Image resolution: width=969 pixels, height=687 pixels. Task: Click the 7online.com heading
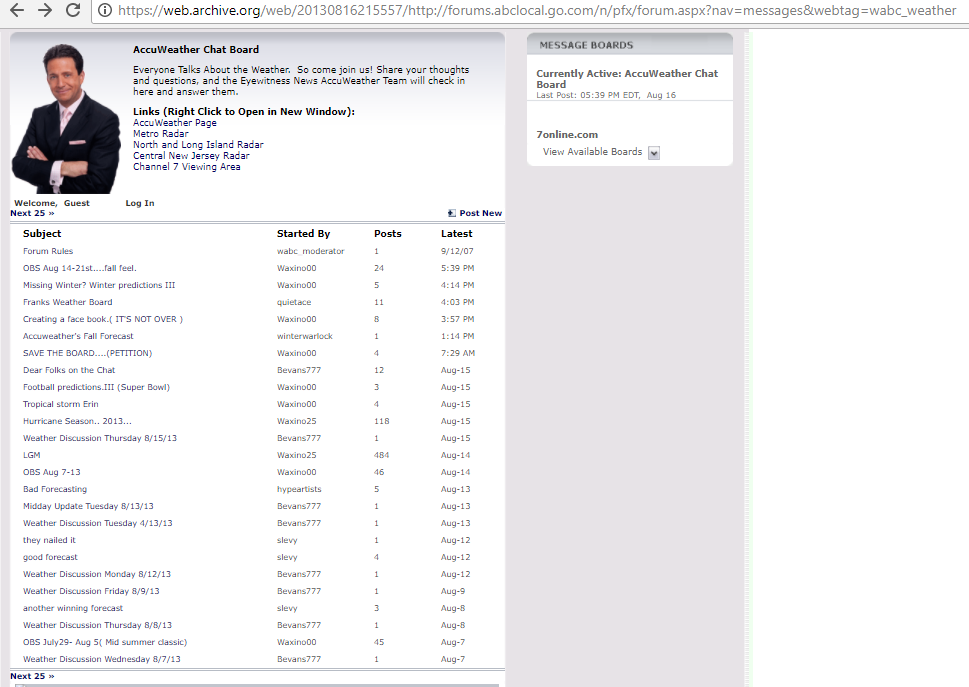(567, 135)
